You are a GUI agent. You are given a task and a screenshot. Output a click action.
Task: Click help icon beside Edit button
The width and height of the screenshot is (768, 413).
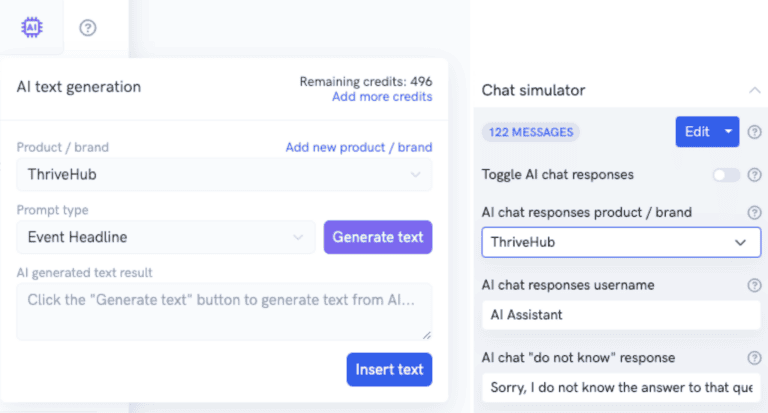pos(754,132)
